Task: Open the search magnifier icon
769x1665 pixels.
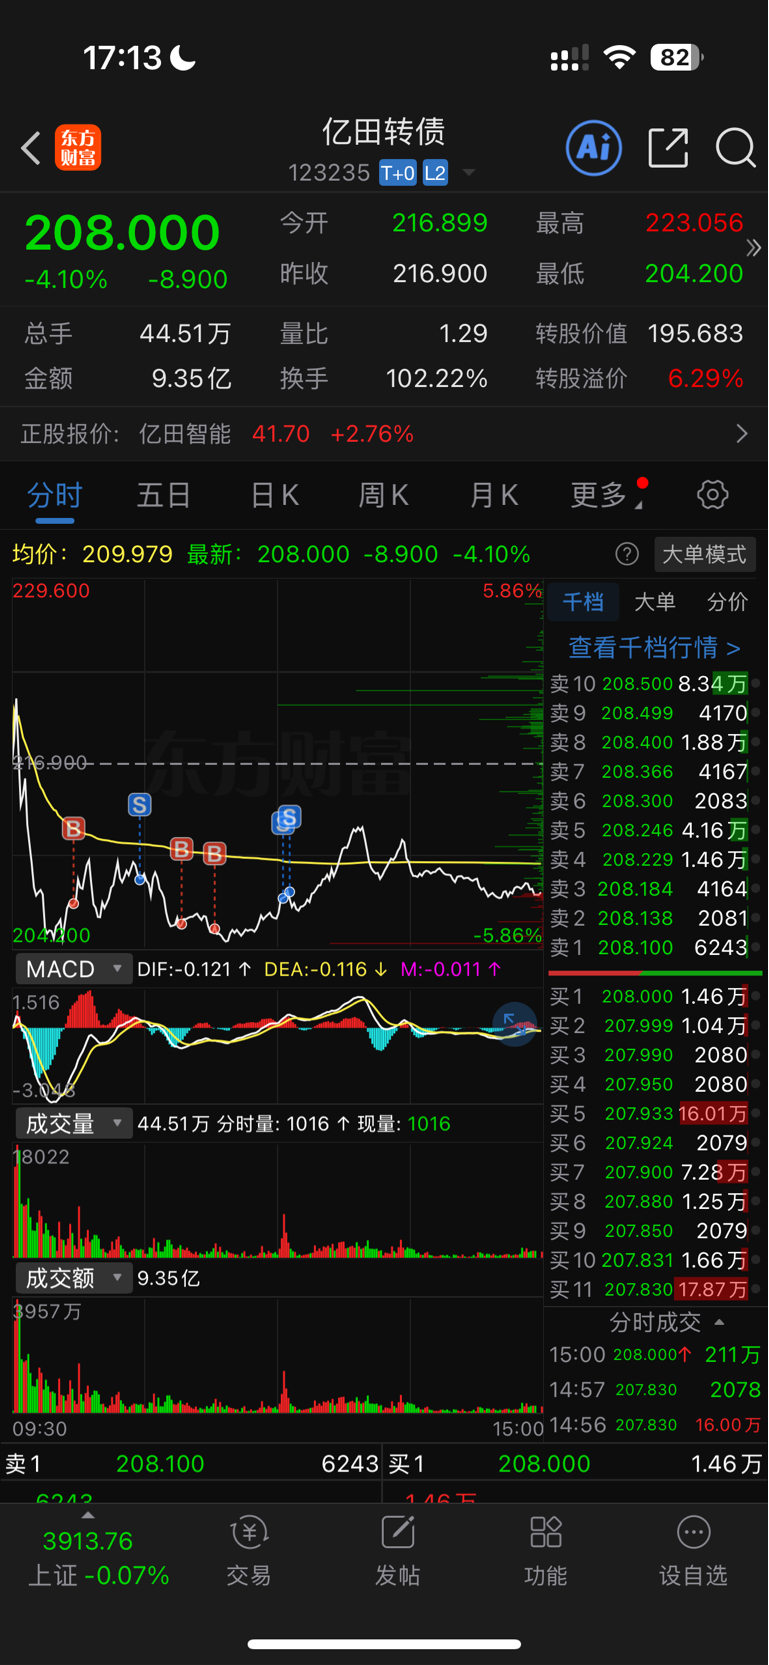Action: [735, 148]
